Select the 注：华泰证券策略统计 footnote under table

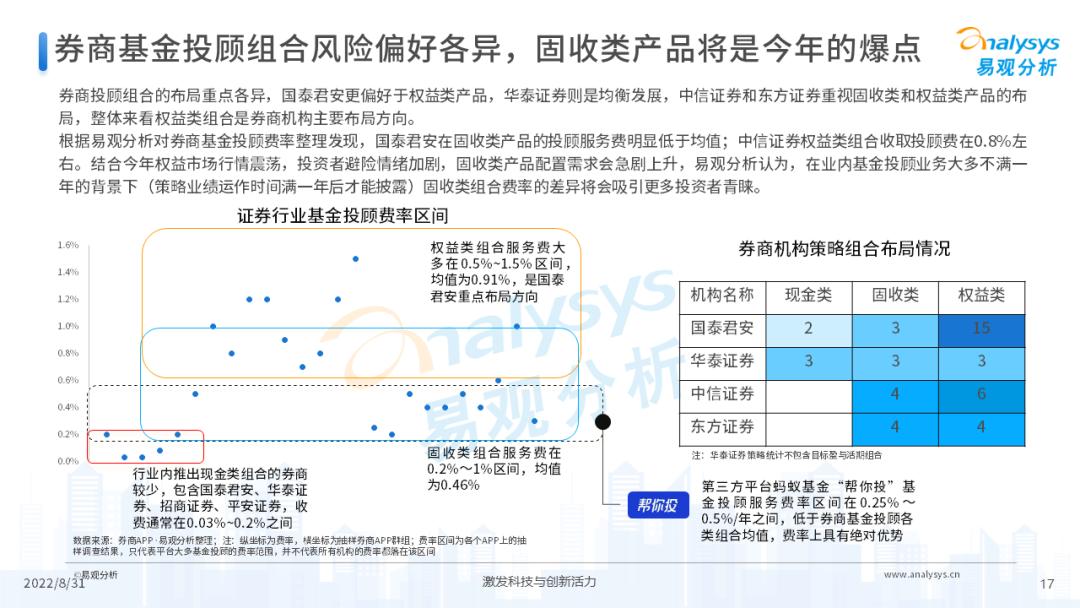787,455
